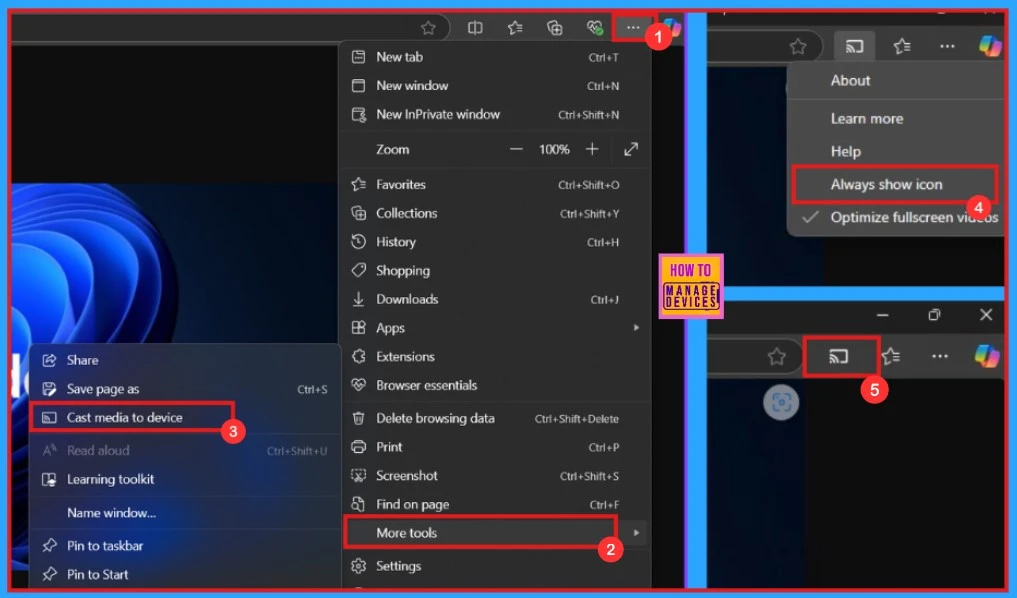Select Print from the menu
This screenshot has width=1017, height=598.
tap(495, 447)
